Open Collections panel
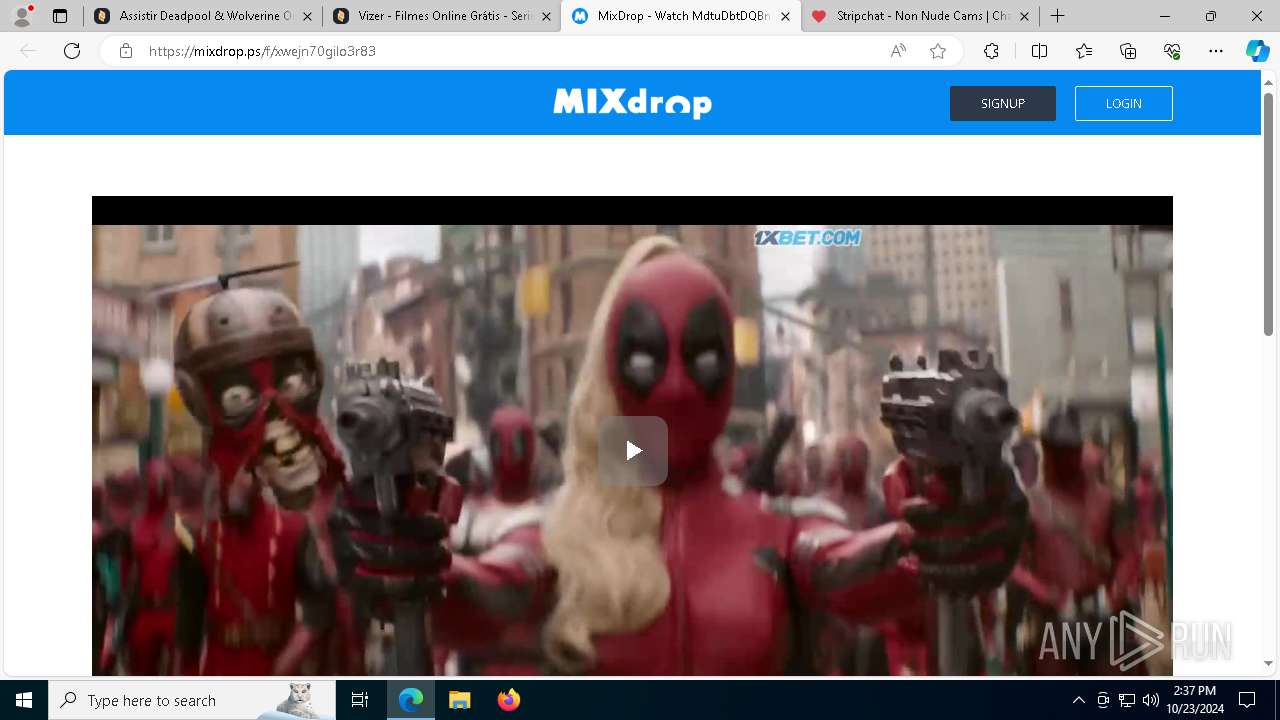This screenshot has height=720, width=1280. pos(1128,51)
